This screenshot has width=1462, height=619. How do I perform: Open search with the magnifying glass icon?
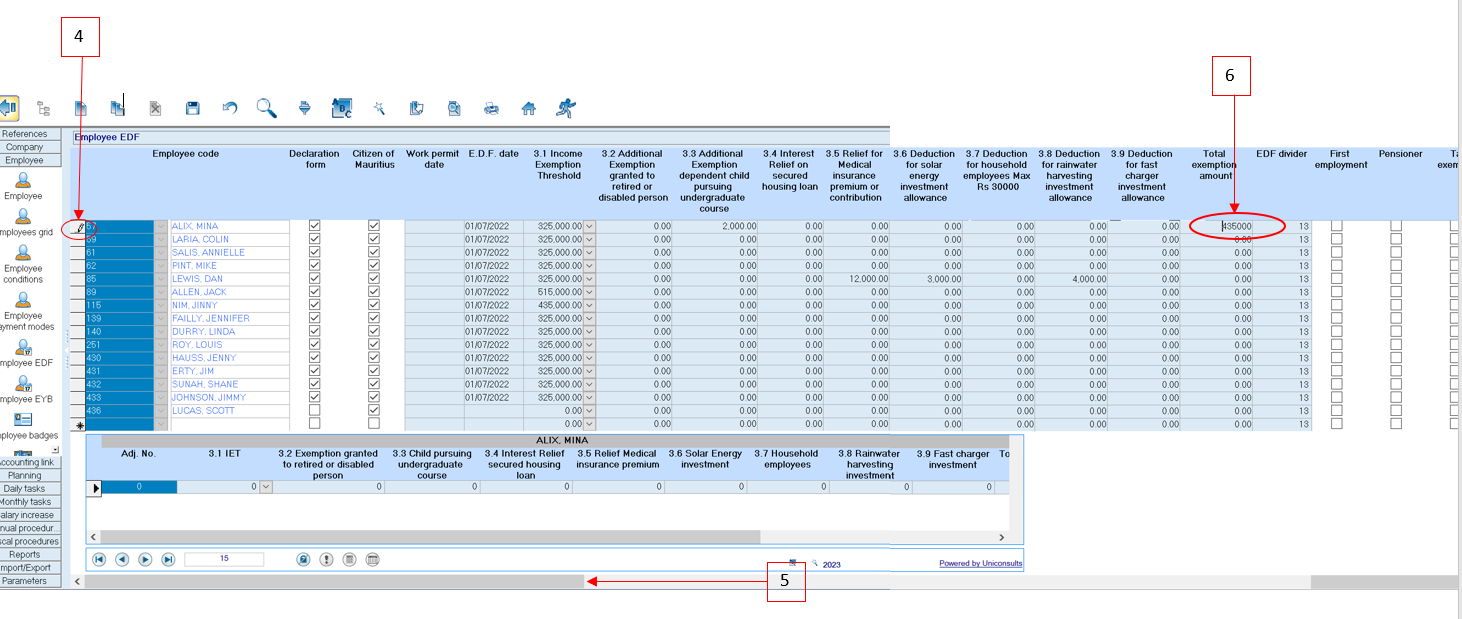point(266,107)
